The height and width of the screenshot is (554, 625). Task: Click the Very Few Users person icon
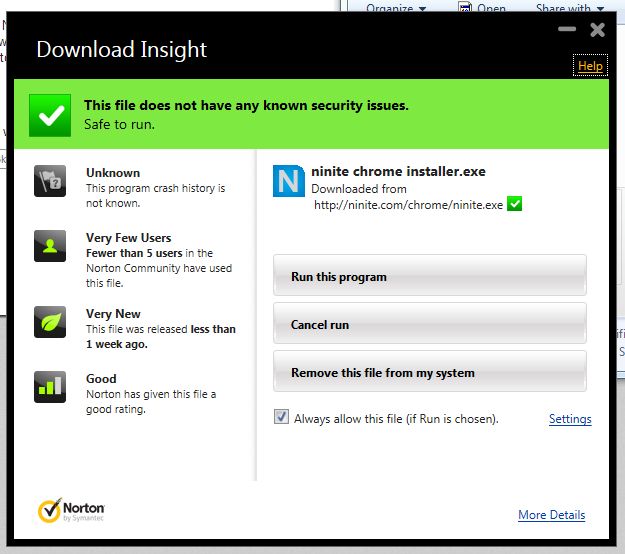click(x=50, y=246)
